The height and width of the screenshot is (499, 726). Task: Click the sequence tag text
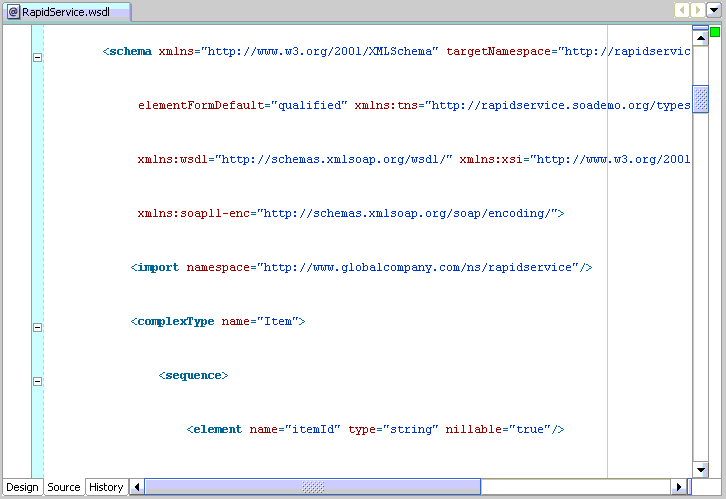(x=193, y=375)
